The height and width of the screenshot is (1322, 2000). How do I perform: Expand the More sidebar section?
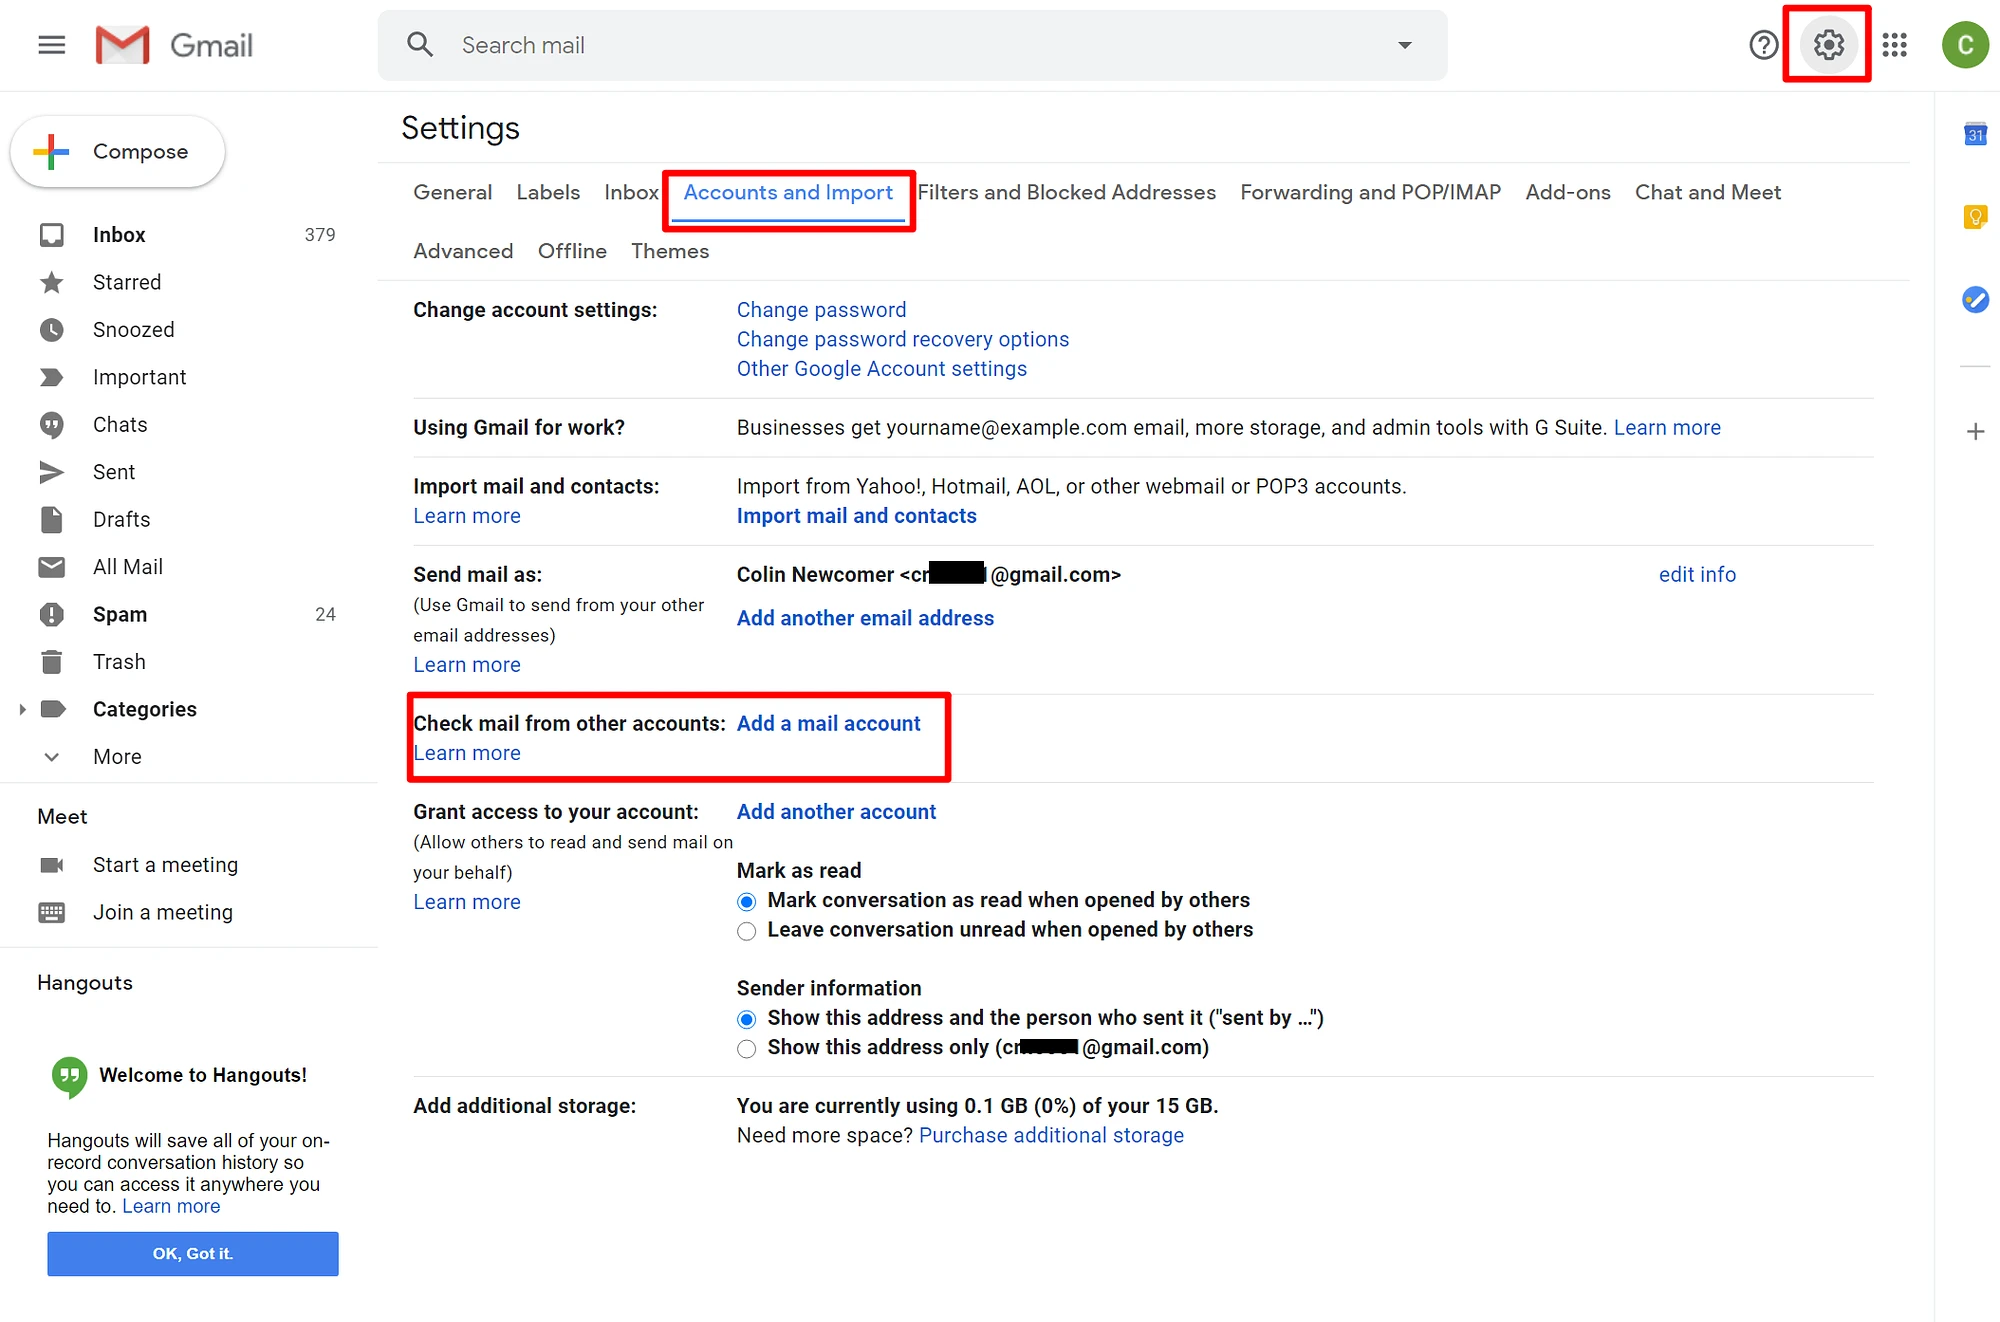click(x=118, y=755)
